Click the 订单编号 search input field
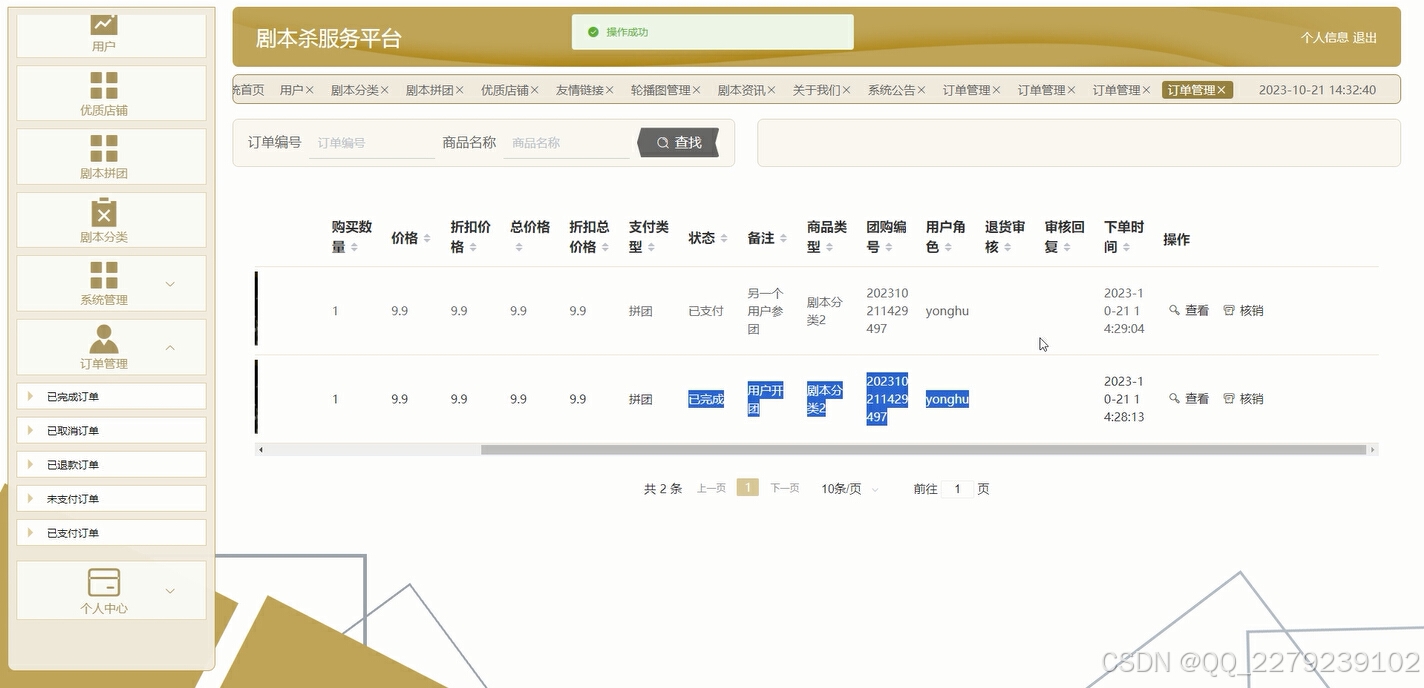 click(x=370, y=142)
